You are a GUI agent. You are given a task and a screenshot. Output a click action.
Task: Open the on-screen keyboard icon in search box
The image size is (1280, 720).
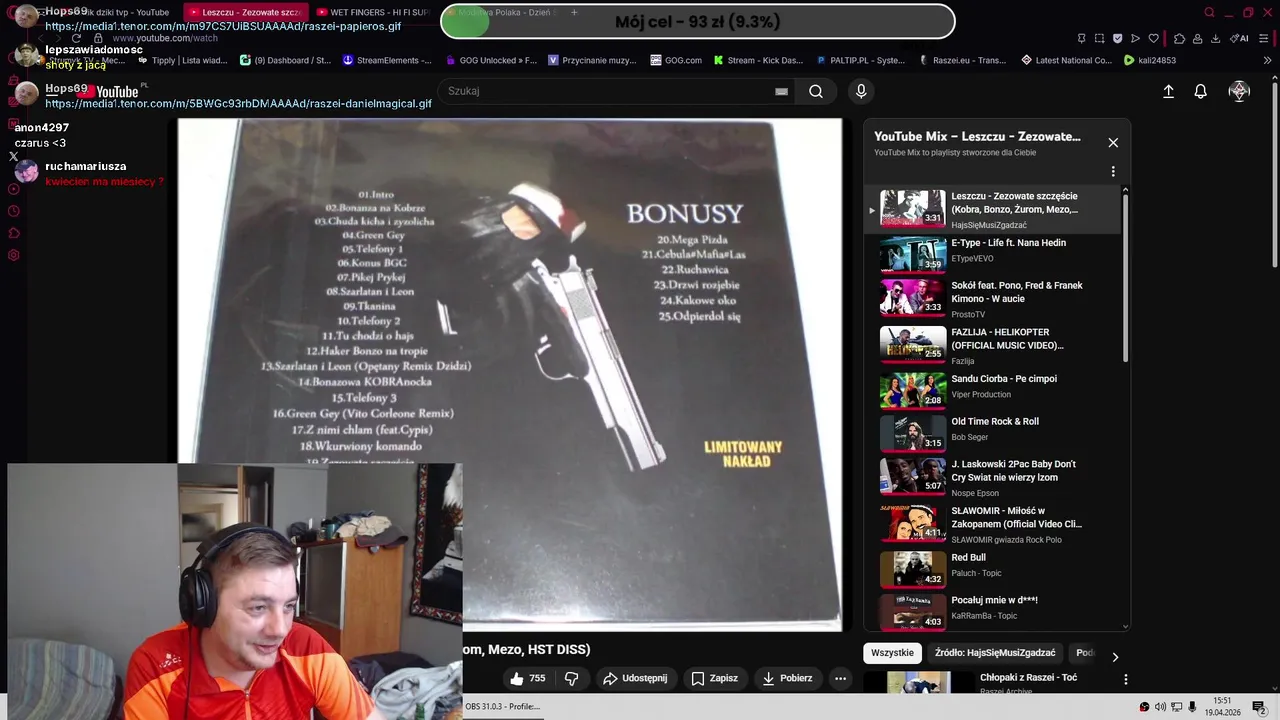point(781,91)
